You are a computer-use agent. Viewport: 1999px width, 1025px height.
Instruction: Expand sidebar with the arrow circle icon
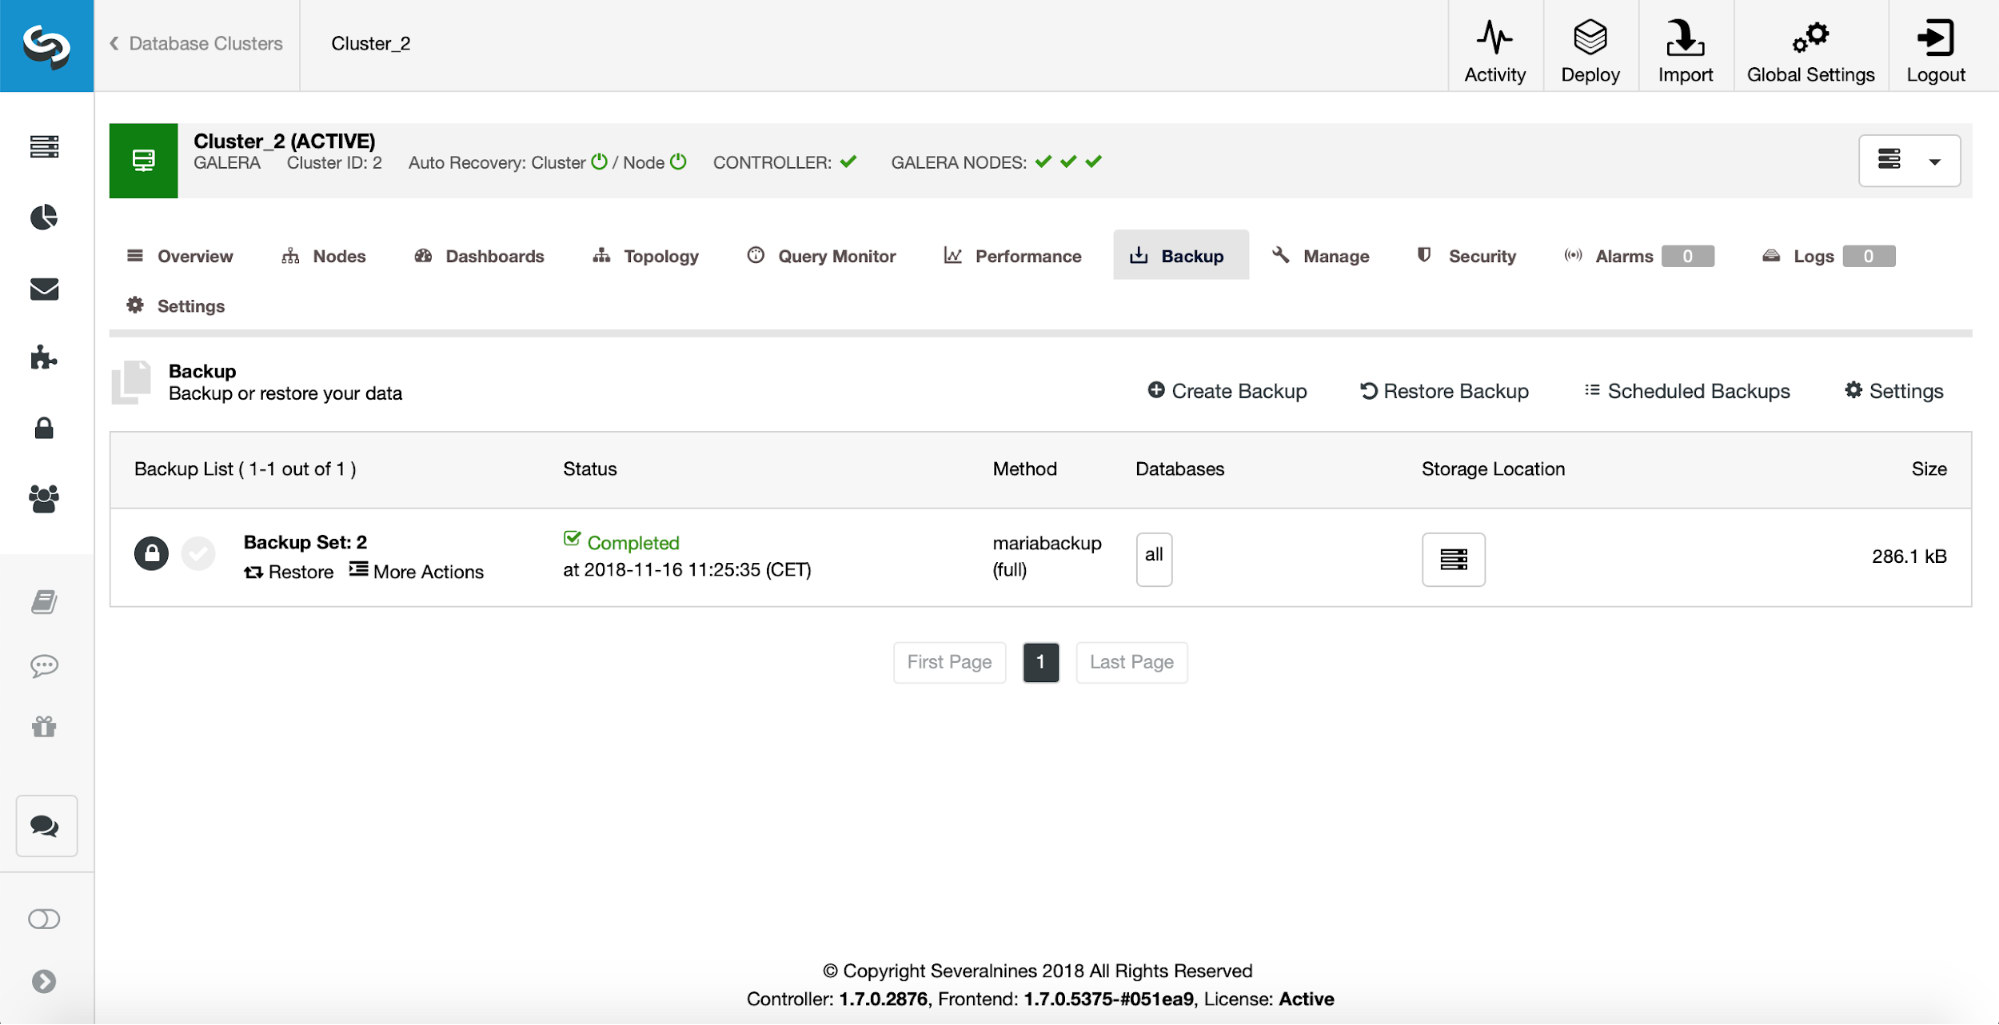tap(44, 981)
